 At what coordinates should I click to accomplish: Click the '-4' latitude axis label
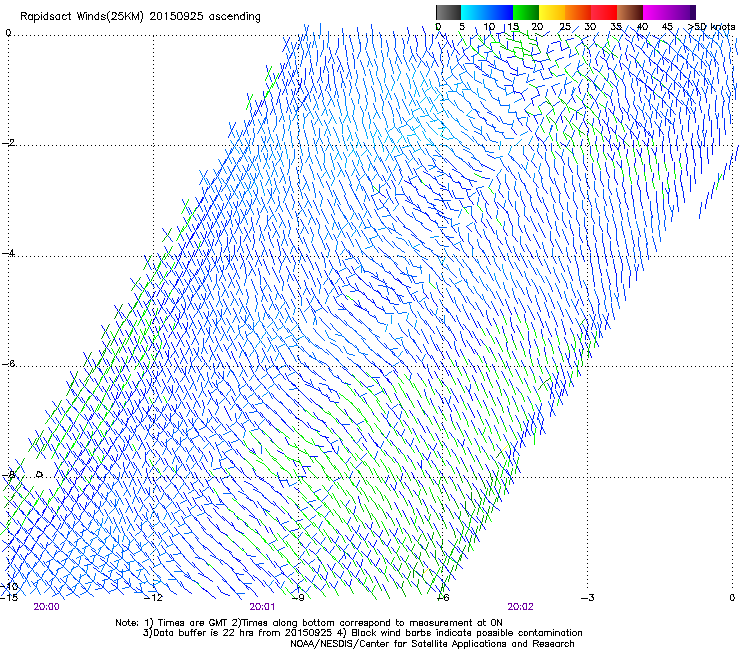coord(8,253)
